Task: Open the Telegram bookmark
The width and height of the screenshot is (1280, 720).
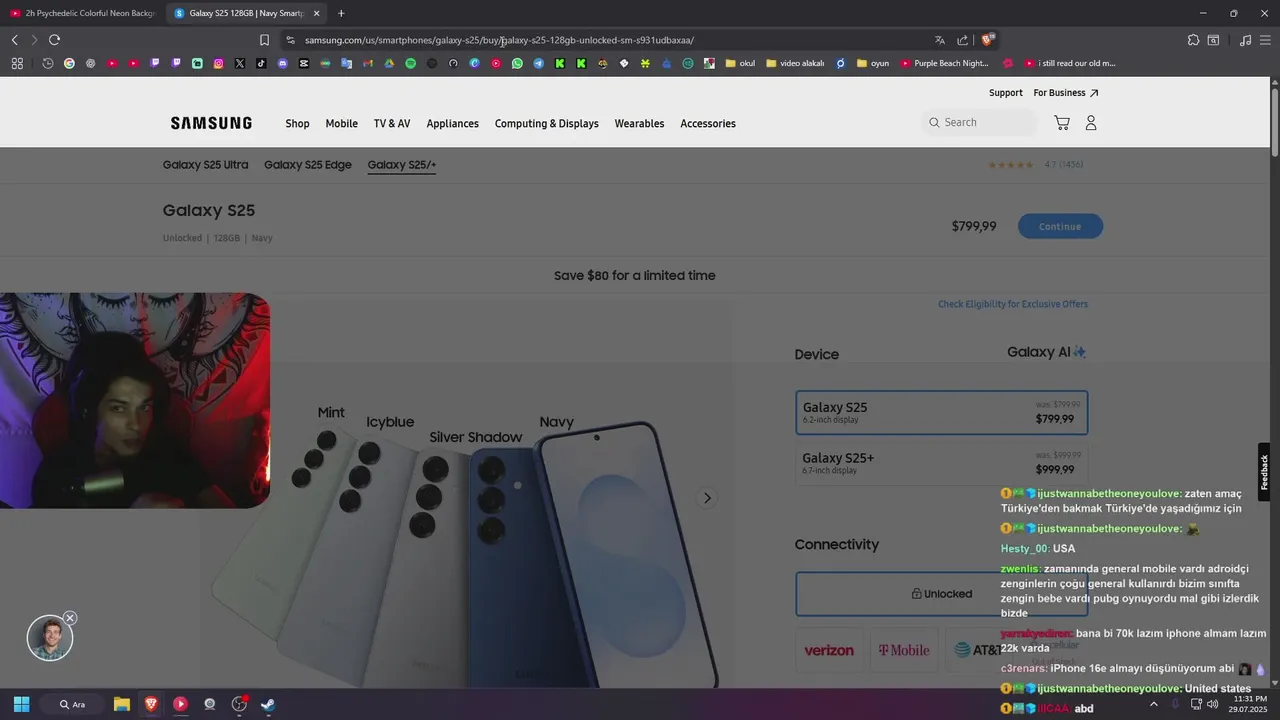Action: [x=538, y=63]
